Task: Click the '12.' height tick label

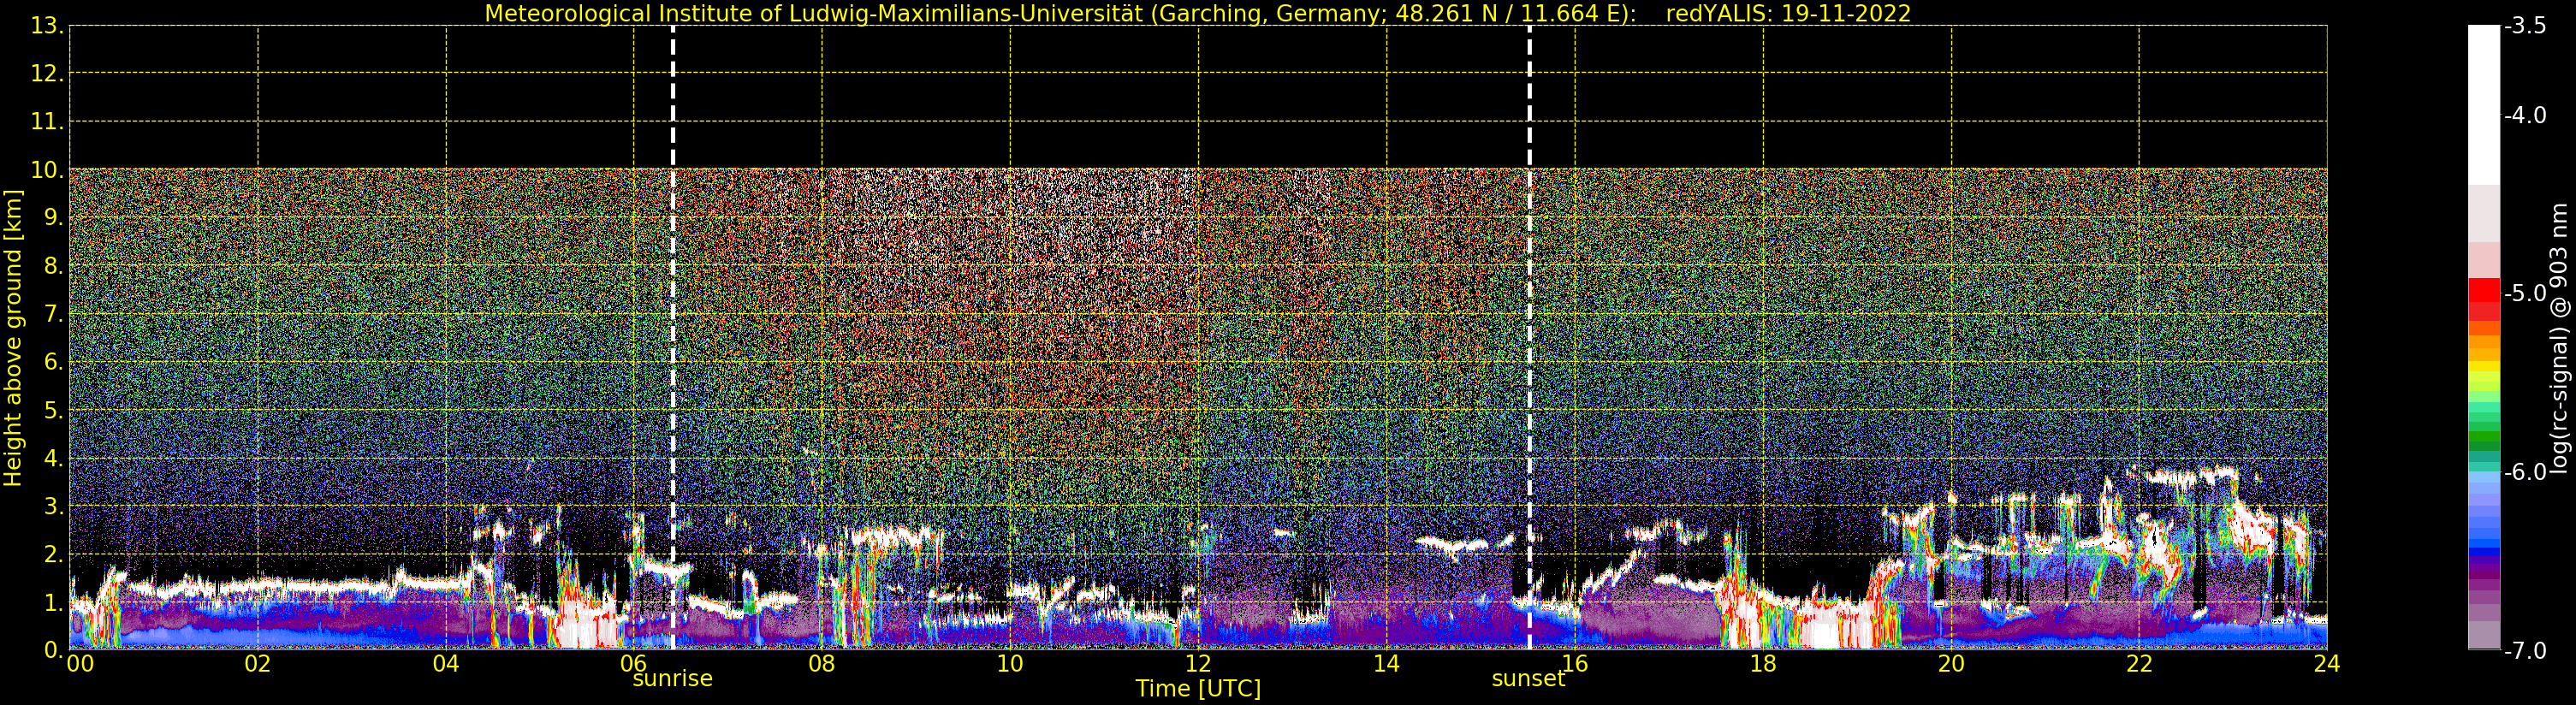Action: pyautogui.click(x=47, y=74)
